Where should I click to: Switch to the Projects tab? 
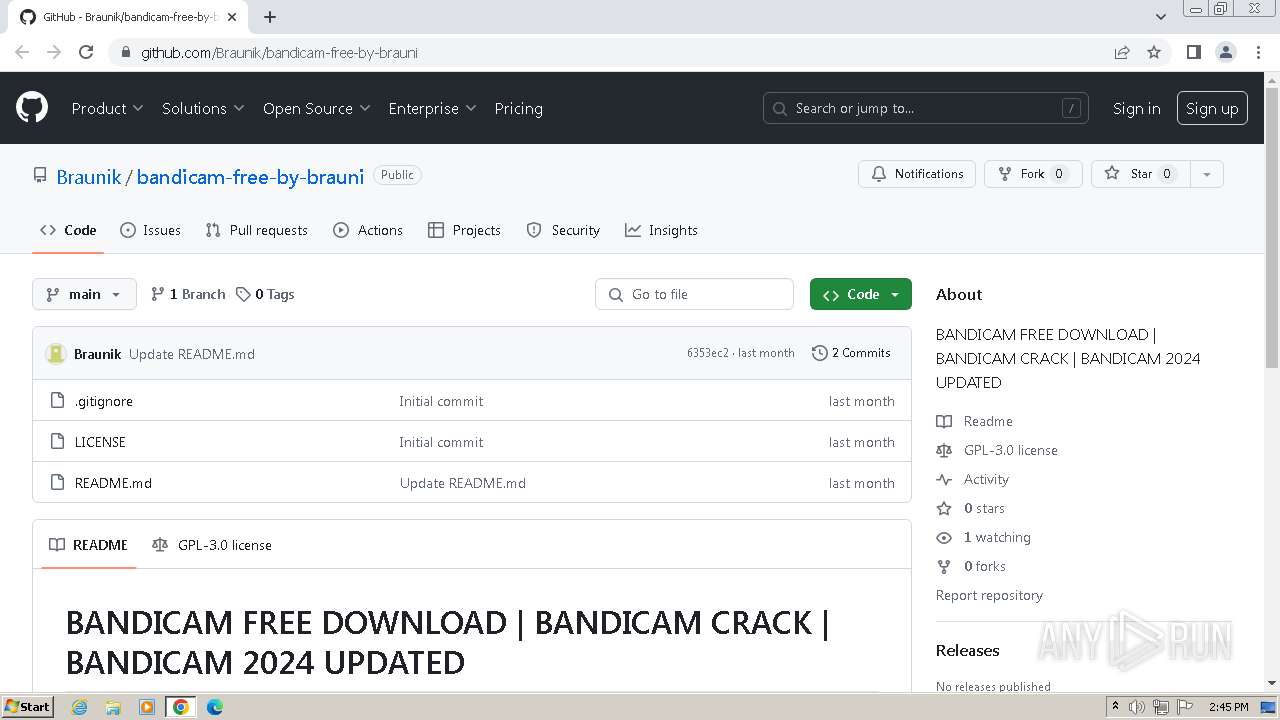[x=464, y=230]
